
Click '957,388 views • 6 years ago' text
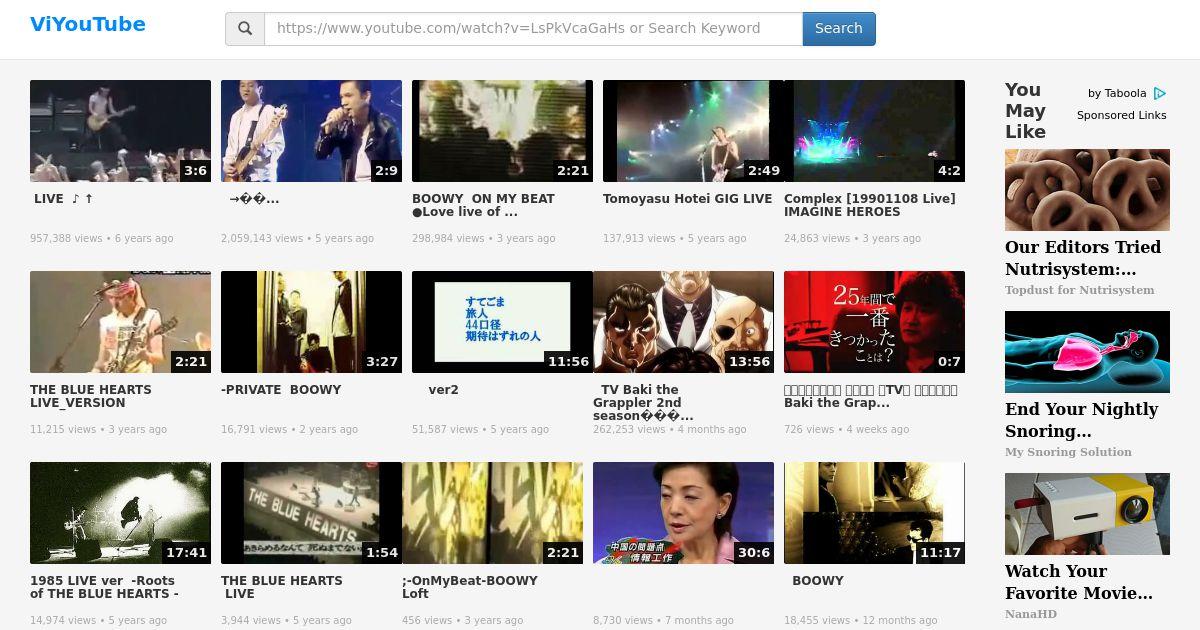click(x=102, y=239)
